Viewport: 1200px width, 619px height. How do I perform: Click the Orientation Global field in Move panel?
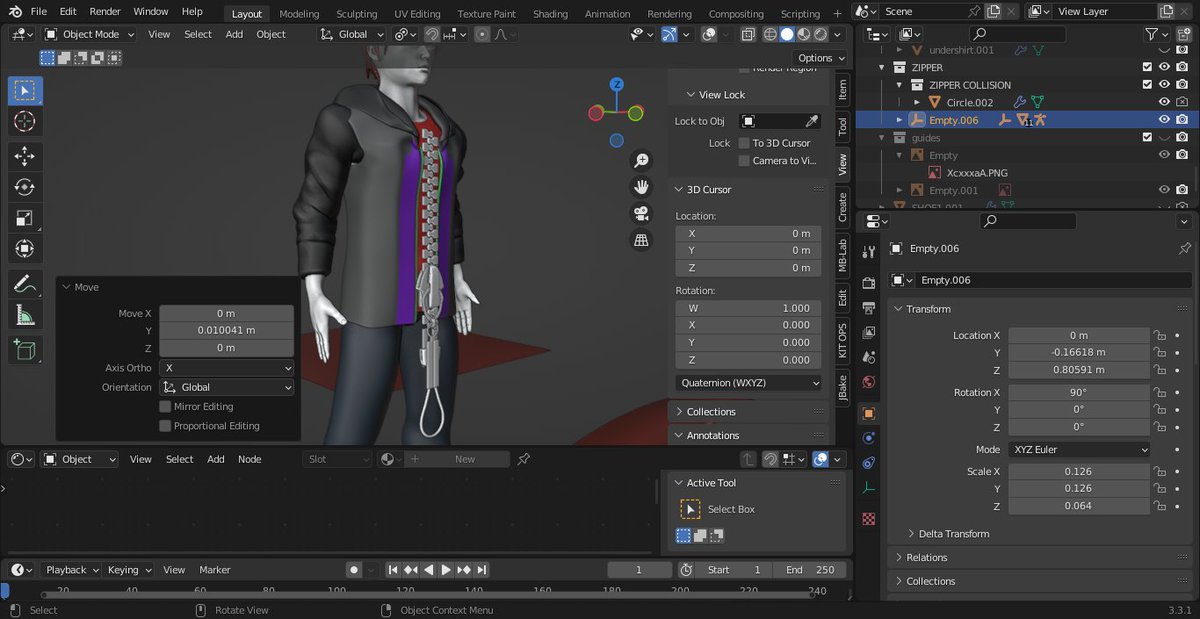[226, 388]
